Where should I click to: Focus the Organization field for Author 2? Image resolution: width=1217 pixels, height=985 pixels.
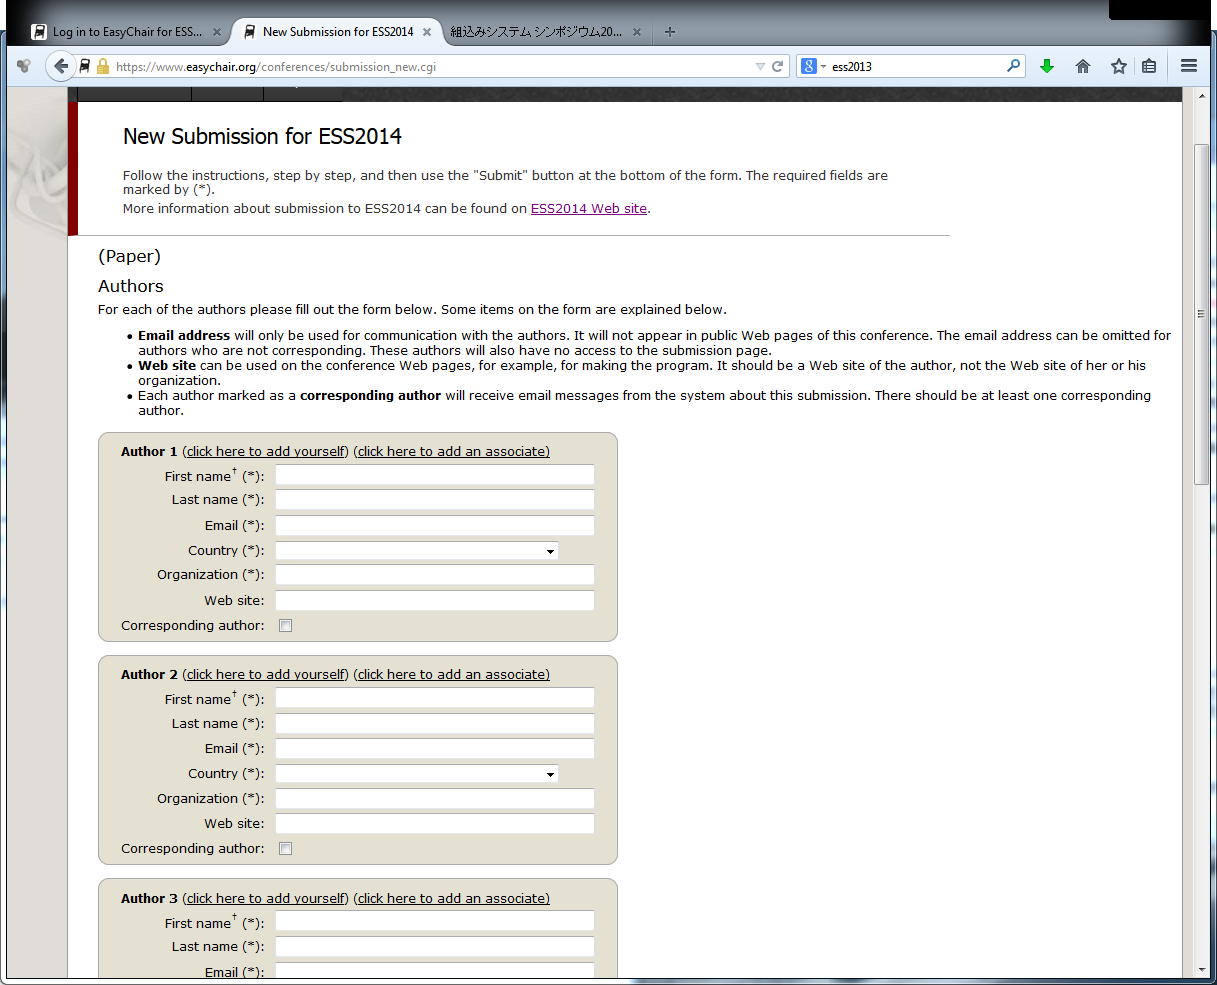(435, 799)
